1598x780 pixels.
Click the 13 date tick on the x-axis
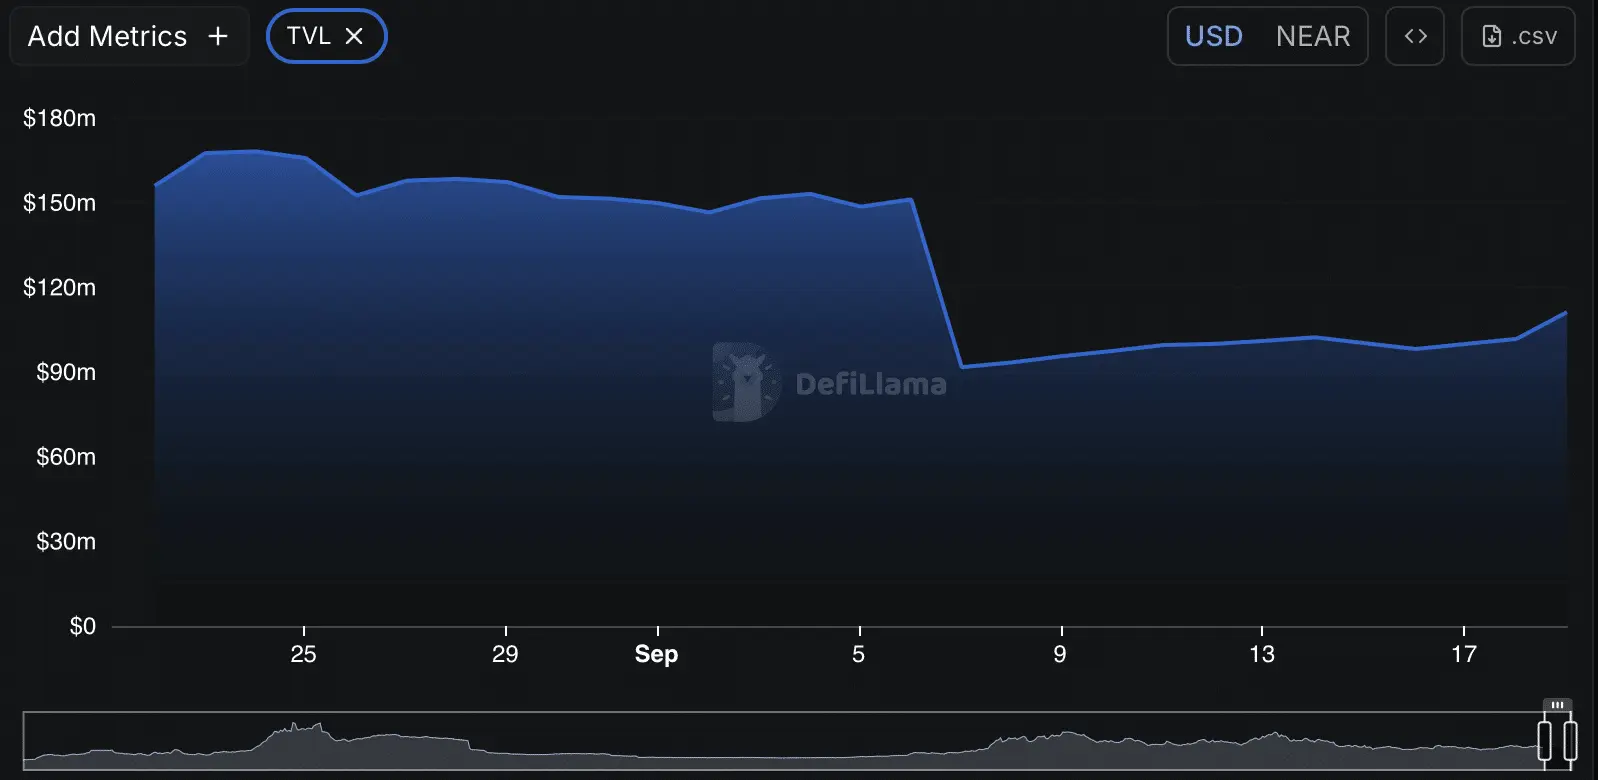(1262, 654)
